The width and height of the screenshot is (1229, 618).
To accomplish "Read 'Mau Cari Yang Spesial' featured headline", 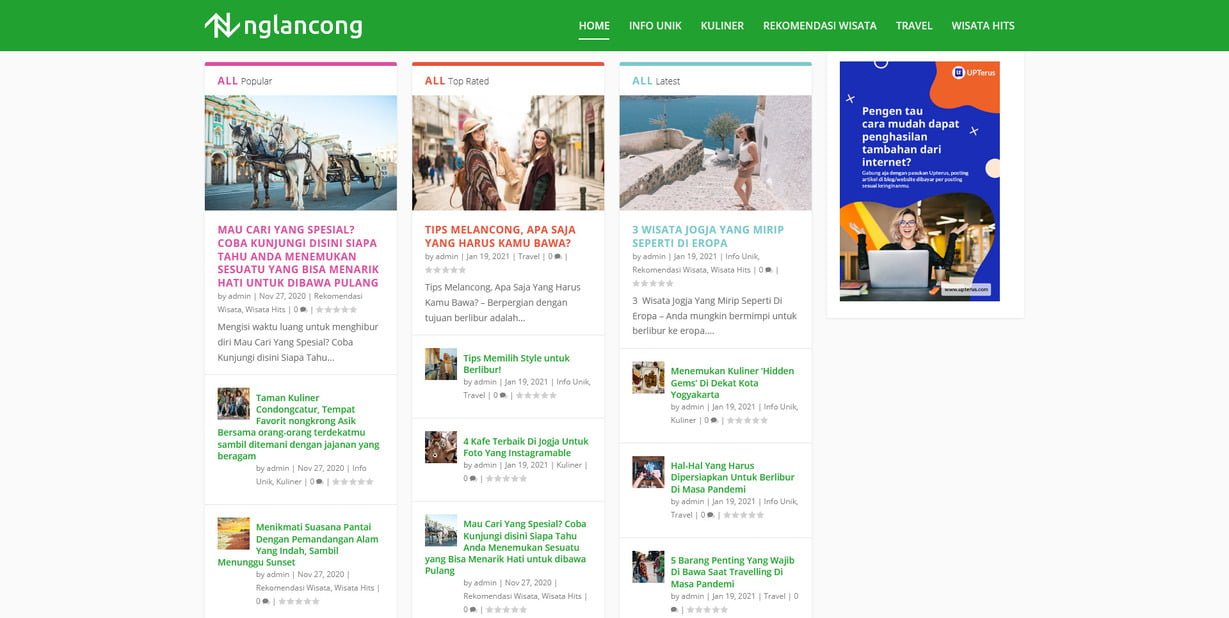I will (x=299, y=256).
